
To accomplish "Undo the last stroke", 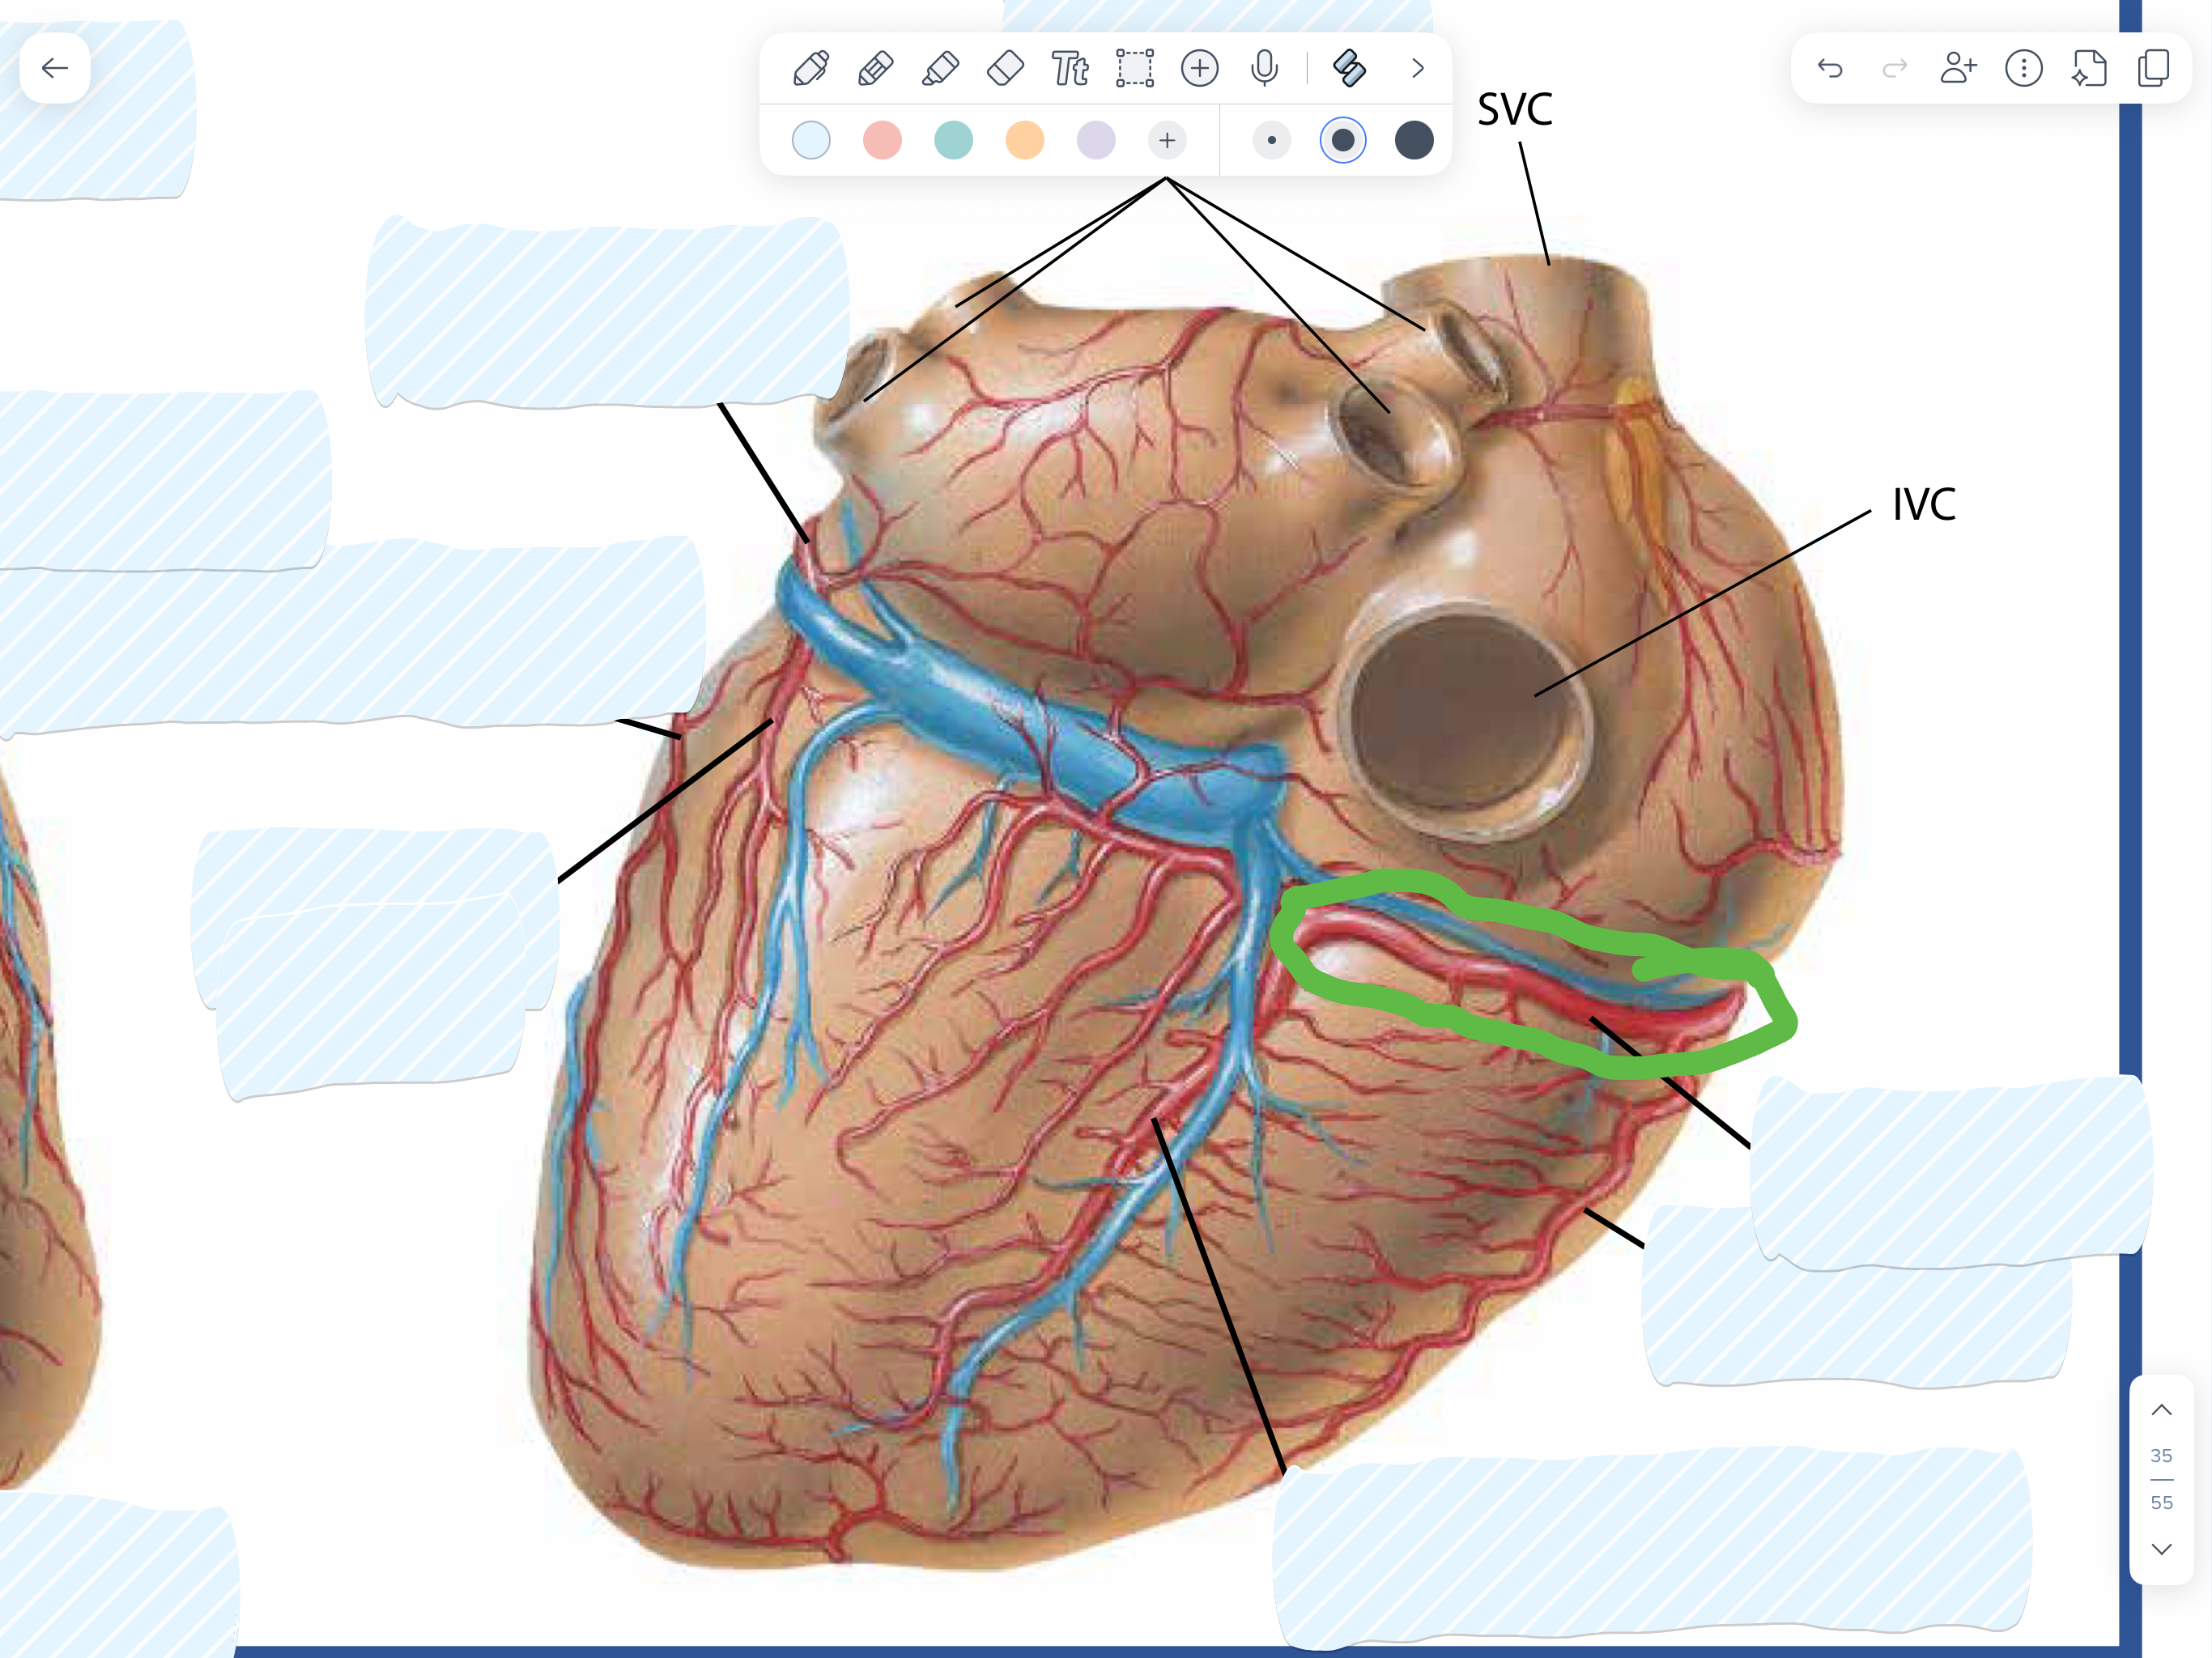I will pyautogui.click(x=1830, y=68).
